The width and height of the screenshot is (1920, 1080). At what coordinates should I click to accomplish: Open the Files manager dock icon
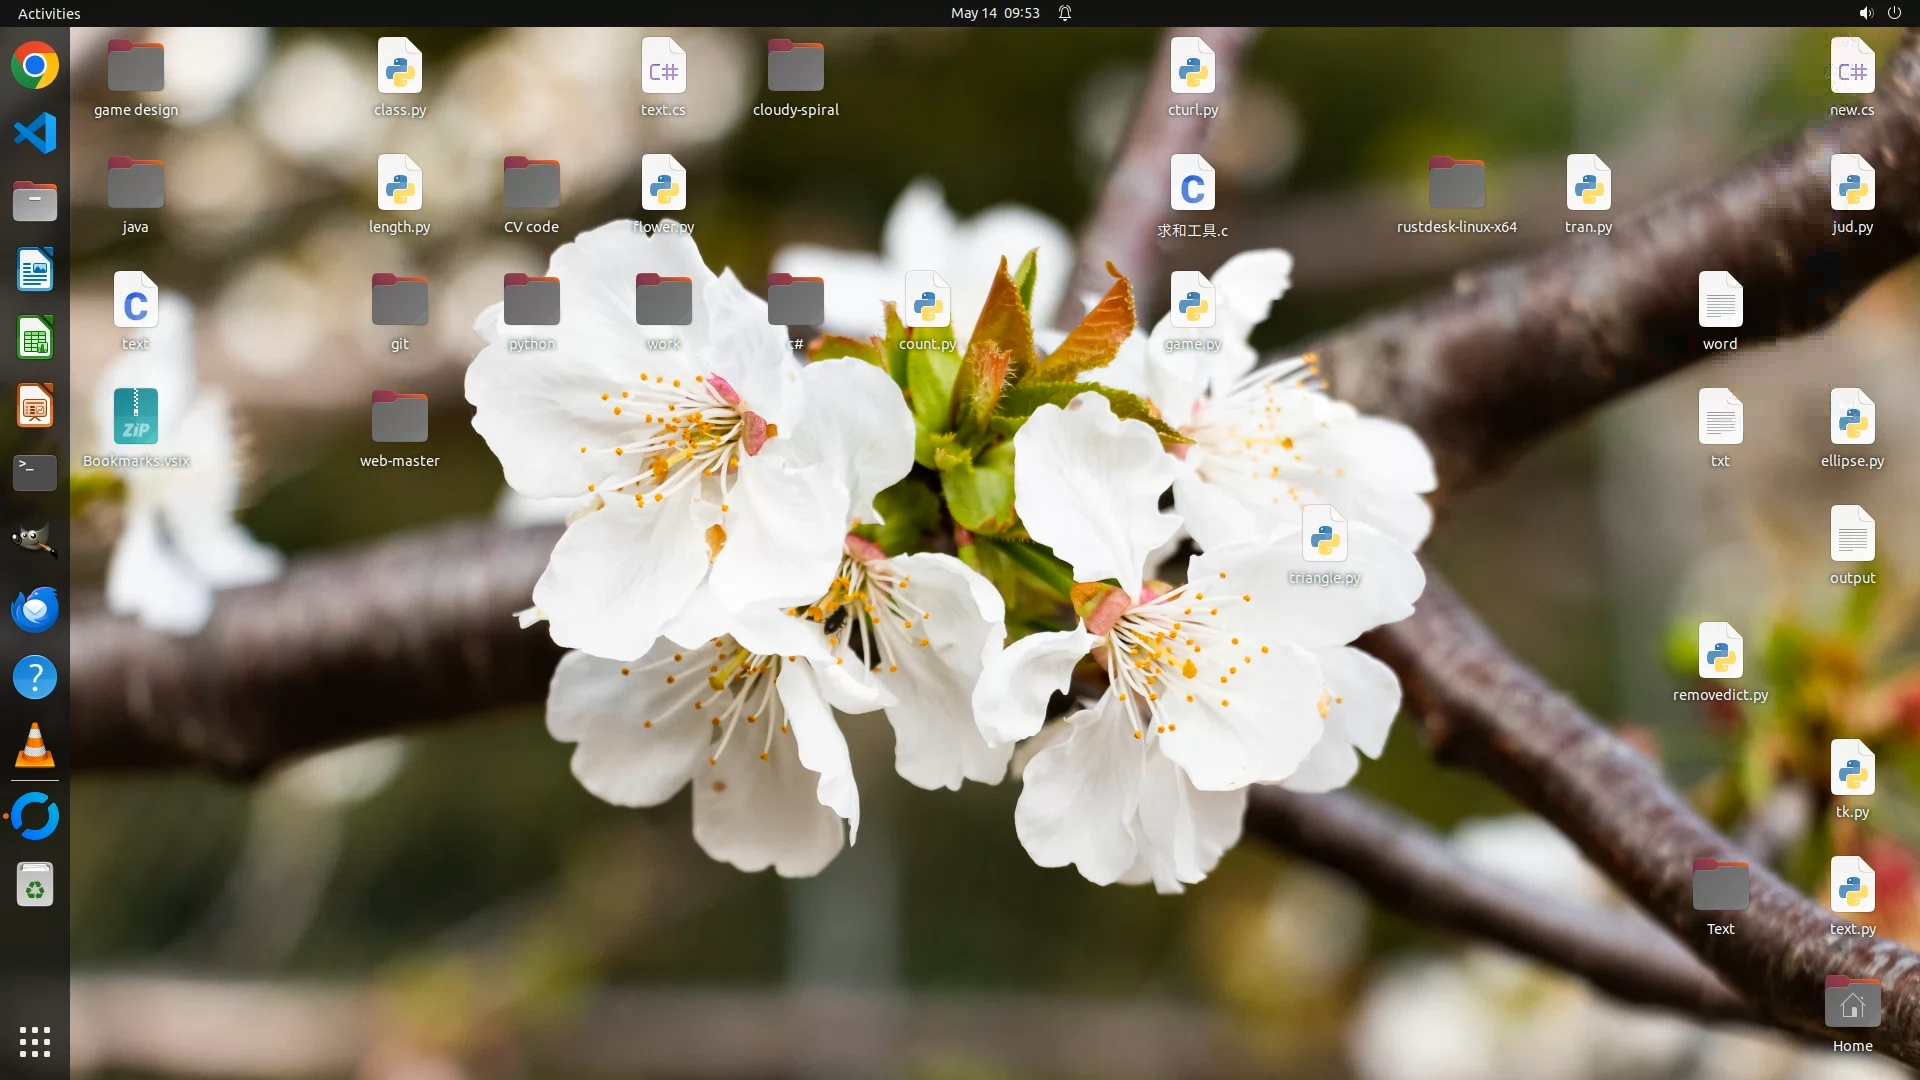click(35, 202)
